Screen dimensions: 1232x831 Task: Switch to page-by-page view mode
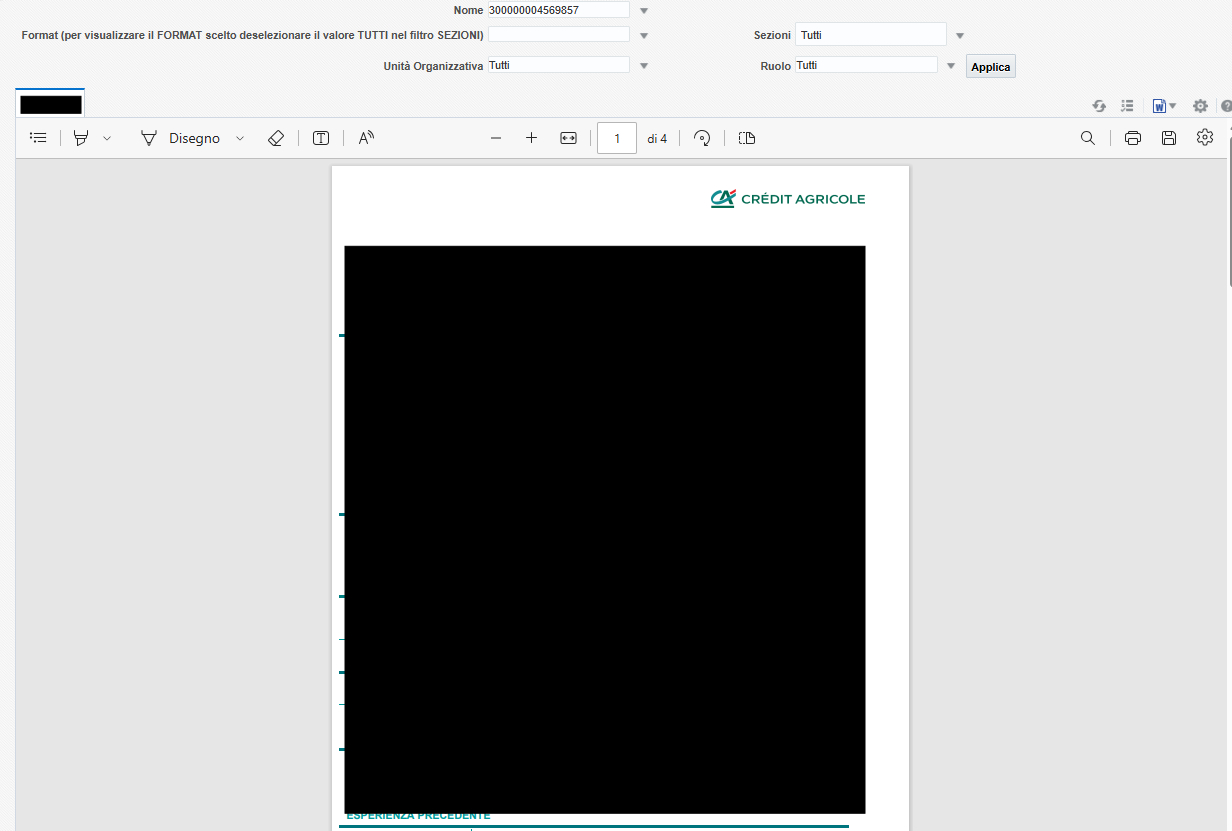pyautogui.click(x=746, y=137)
